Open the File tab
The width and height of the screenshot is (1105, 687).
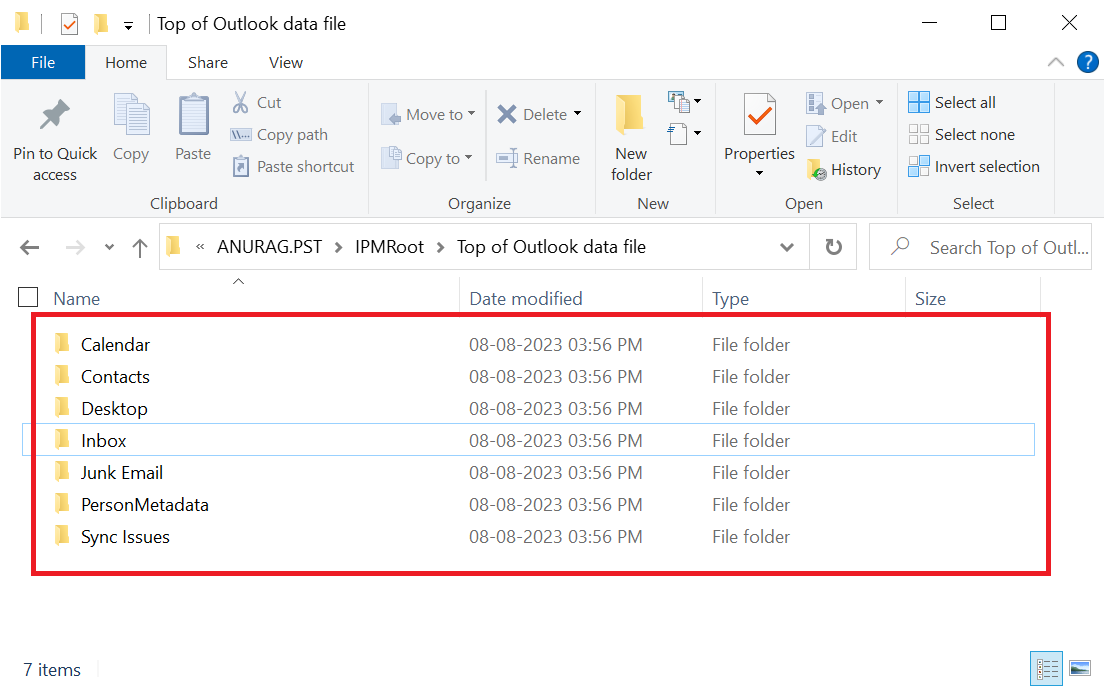click(43, 63)
